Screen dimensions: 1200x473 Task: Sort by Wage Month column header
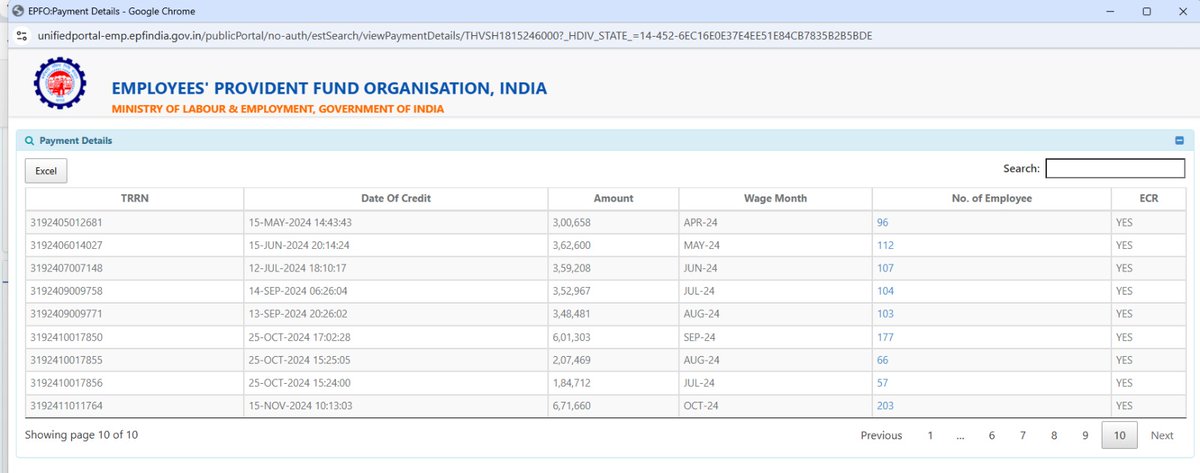(775, 198)
